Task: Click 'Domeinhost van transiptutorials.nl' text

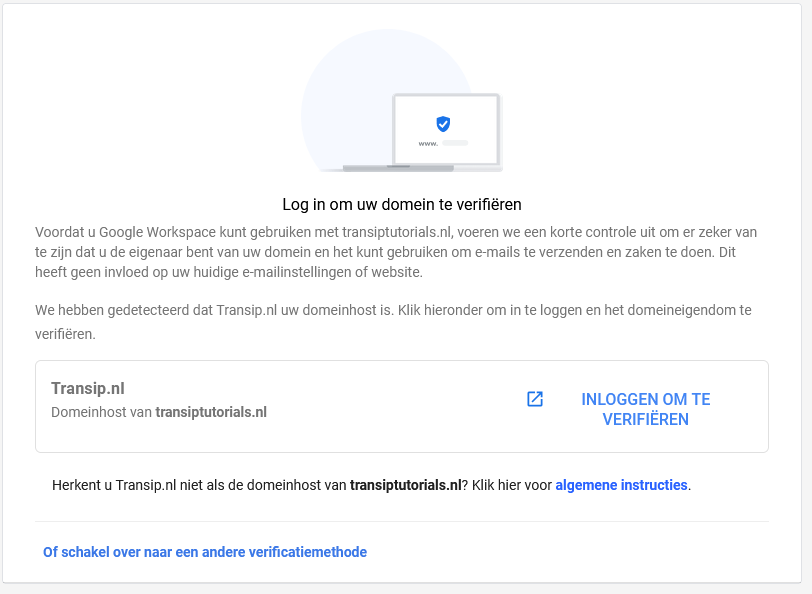Action: click(159, 412)
